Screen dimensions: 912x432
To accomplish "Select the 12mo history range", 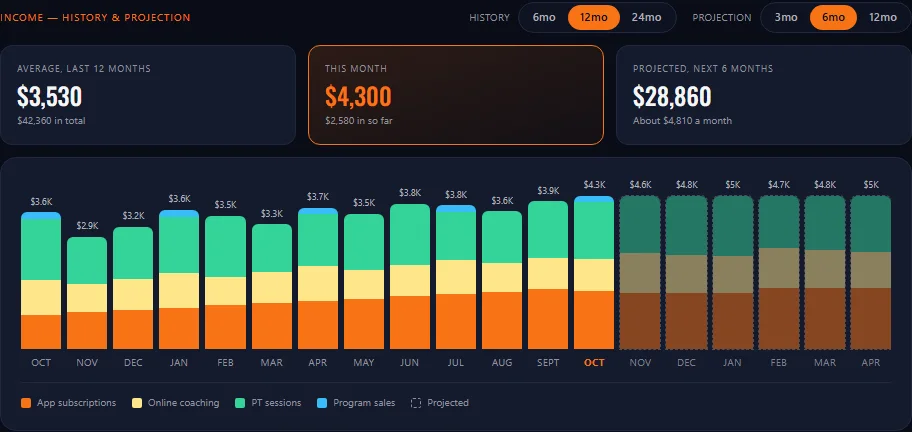I will [x=593, y=17].
